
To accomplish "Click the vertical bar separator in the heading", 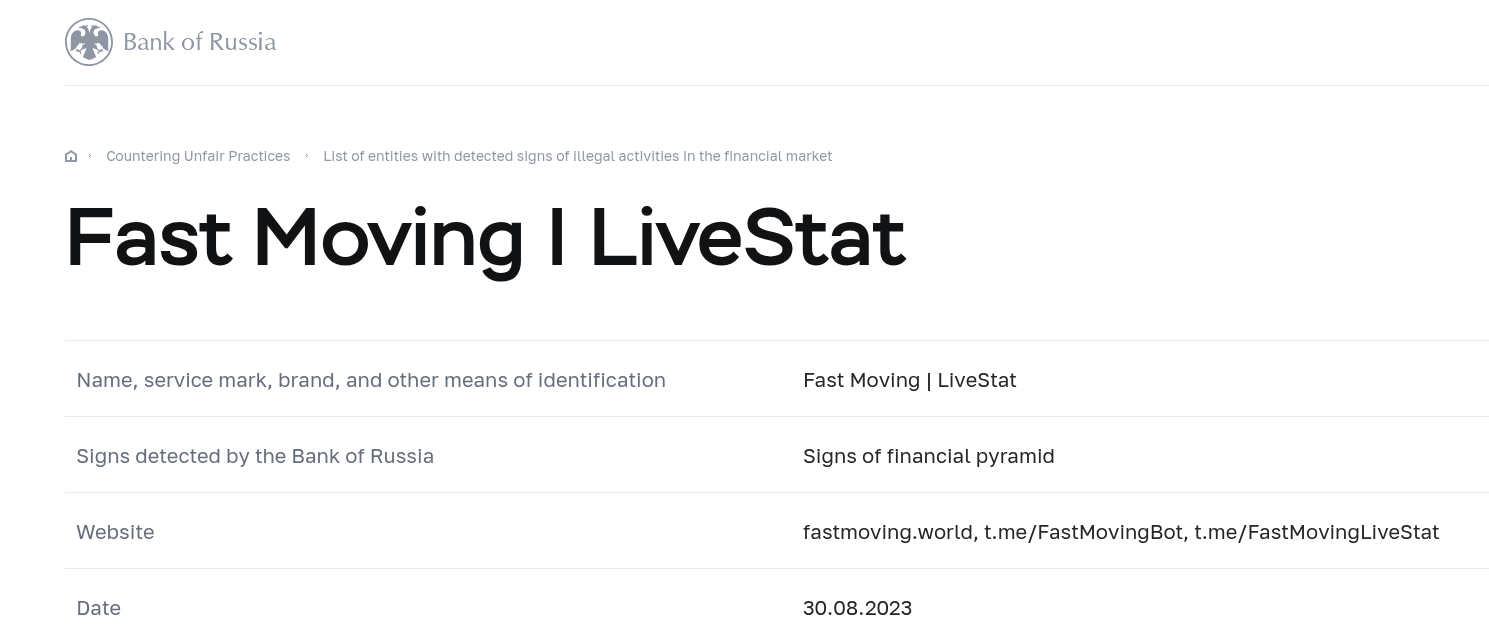I will point(556,238).
